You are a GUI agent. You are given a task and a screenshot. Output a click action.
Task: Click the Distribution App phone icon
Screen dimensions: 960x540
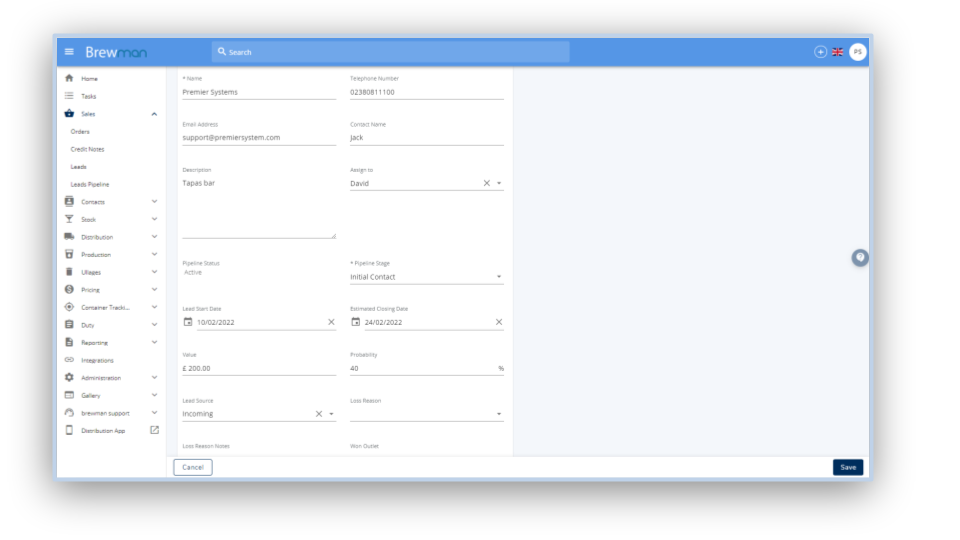pos(69,430)
